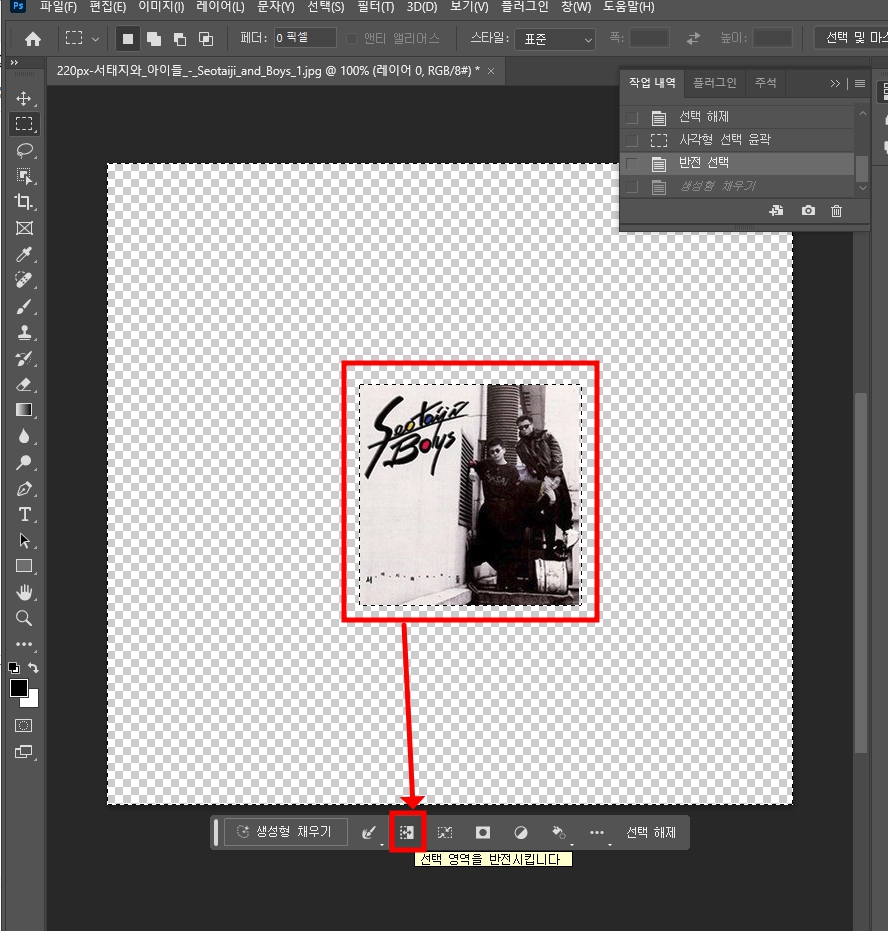
Task: Open the Edit Toolbar three-dots menu
Action: (24, 644)
